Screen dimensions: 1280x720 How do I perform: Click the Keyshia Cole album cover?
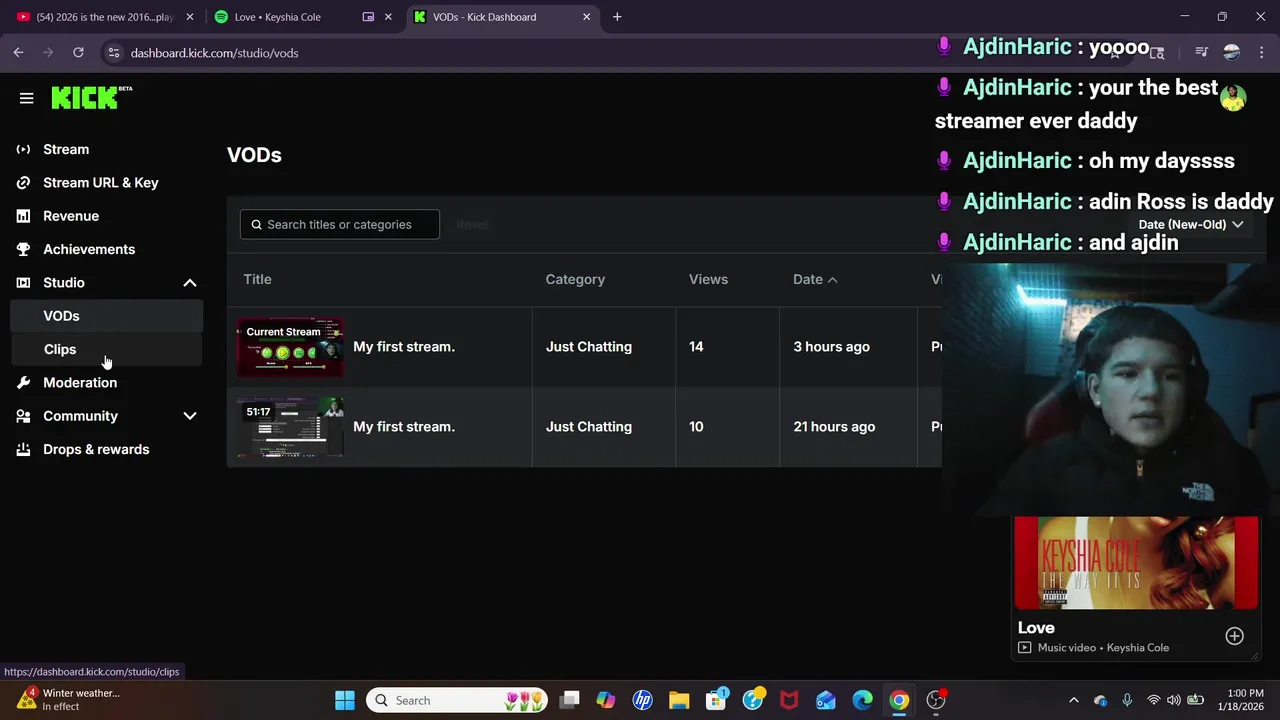[x=1136, y=563]
